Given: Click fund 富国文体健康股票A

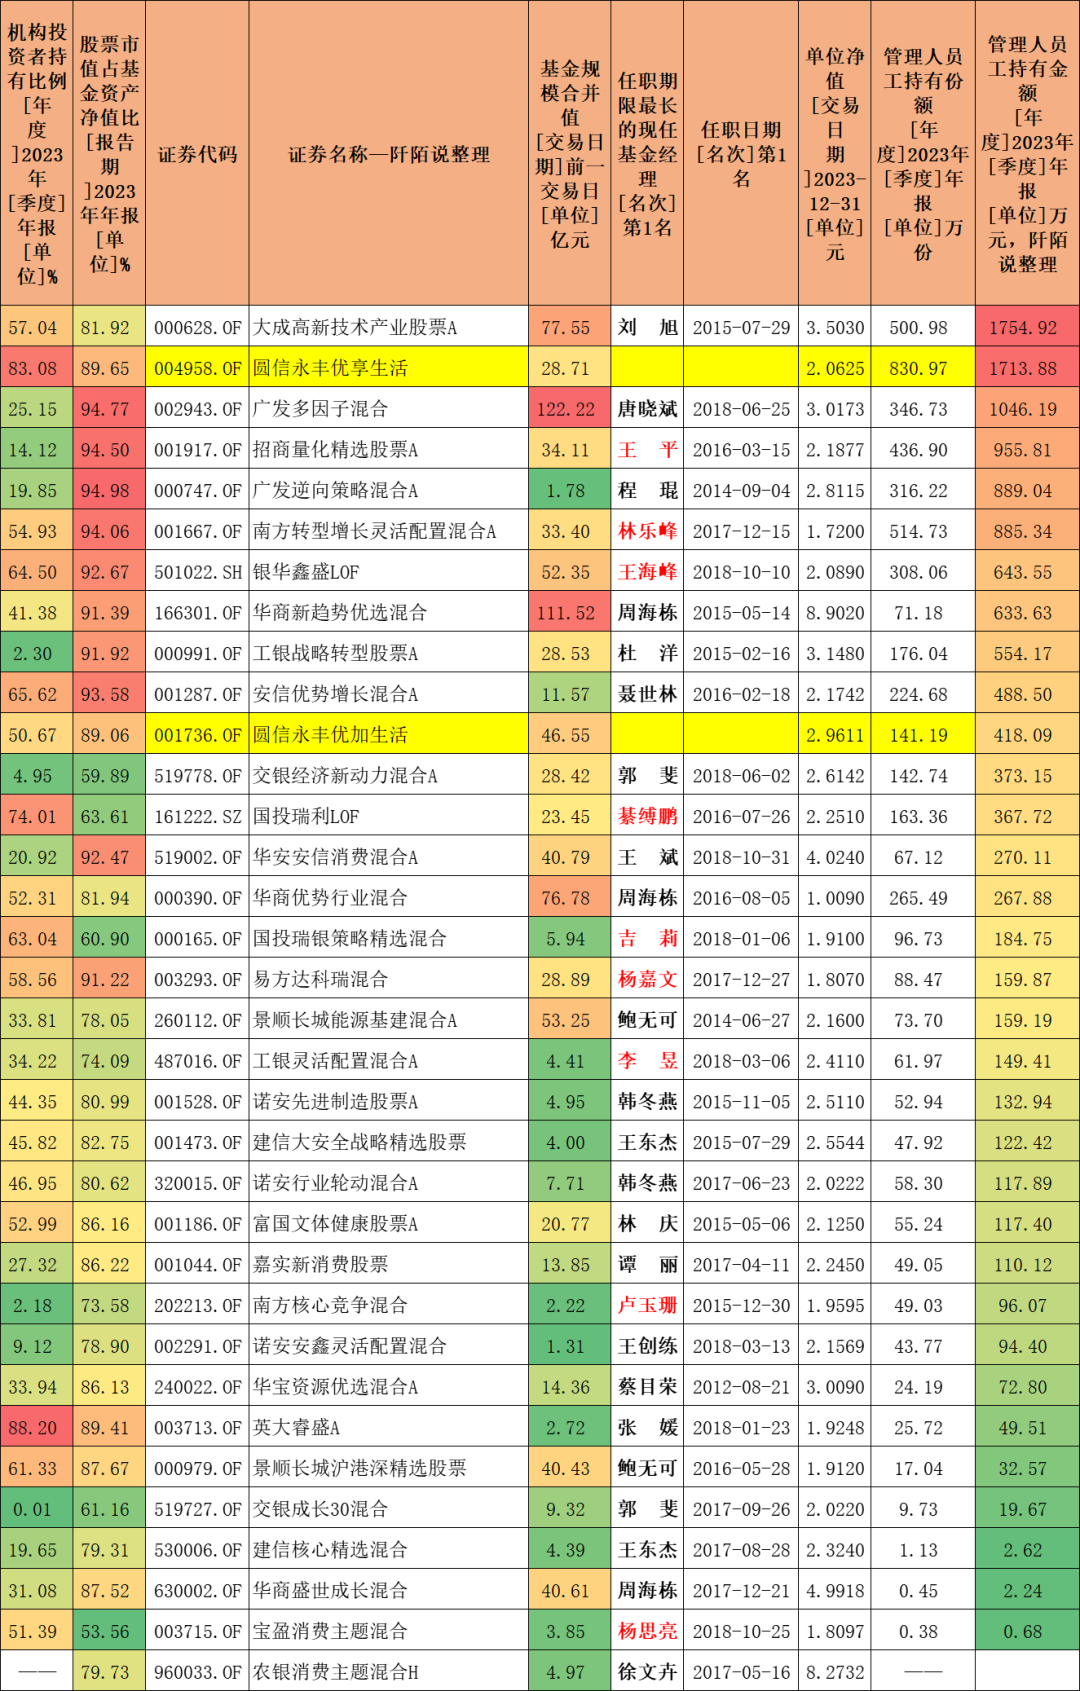Looking at the screenshot, I should pos(335,1224).
